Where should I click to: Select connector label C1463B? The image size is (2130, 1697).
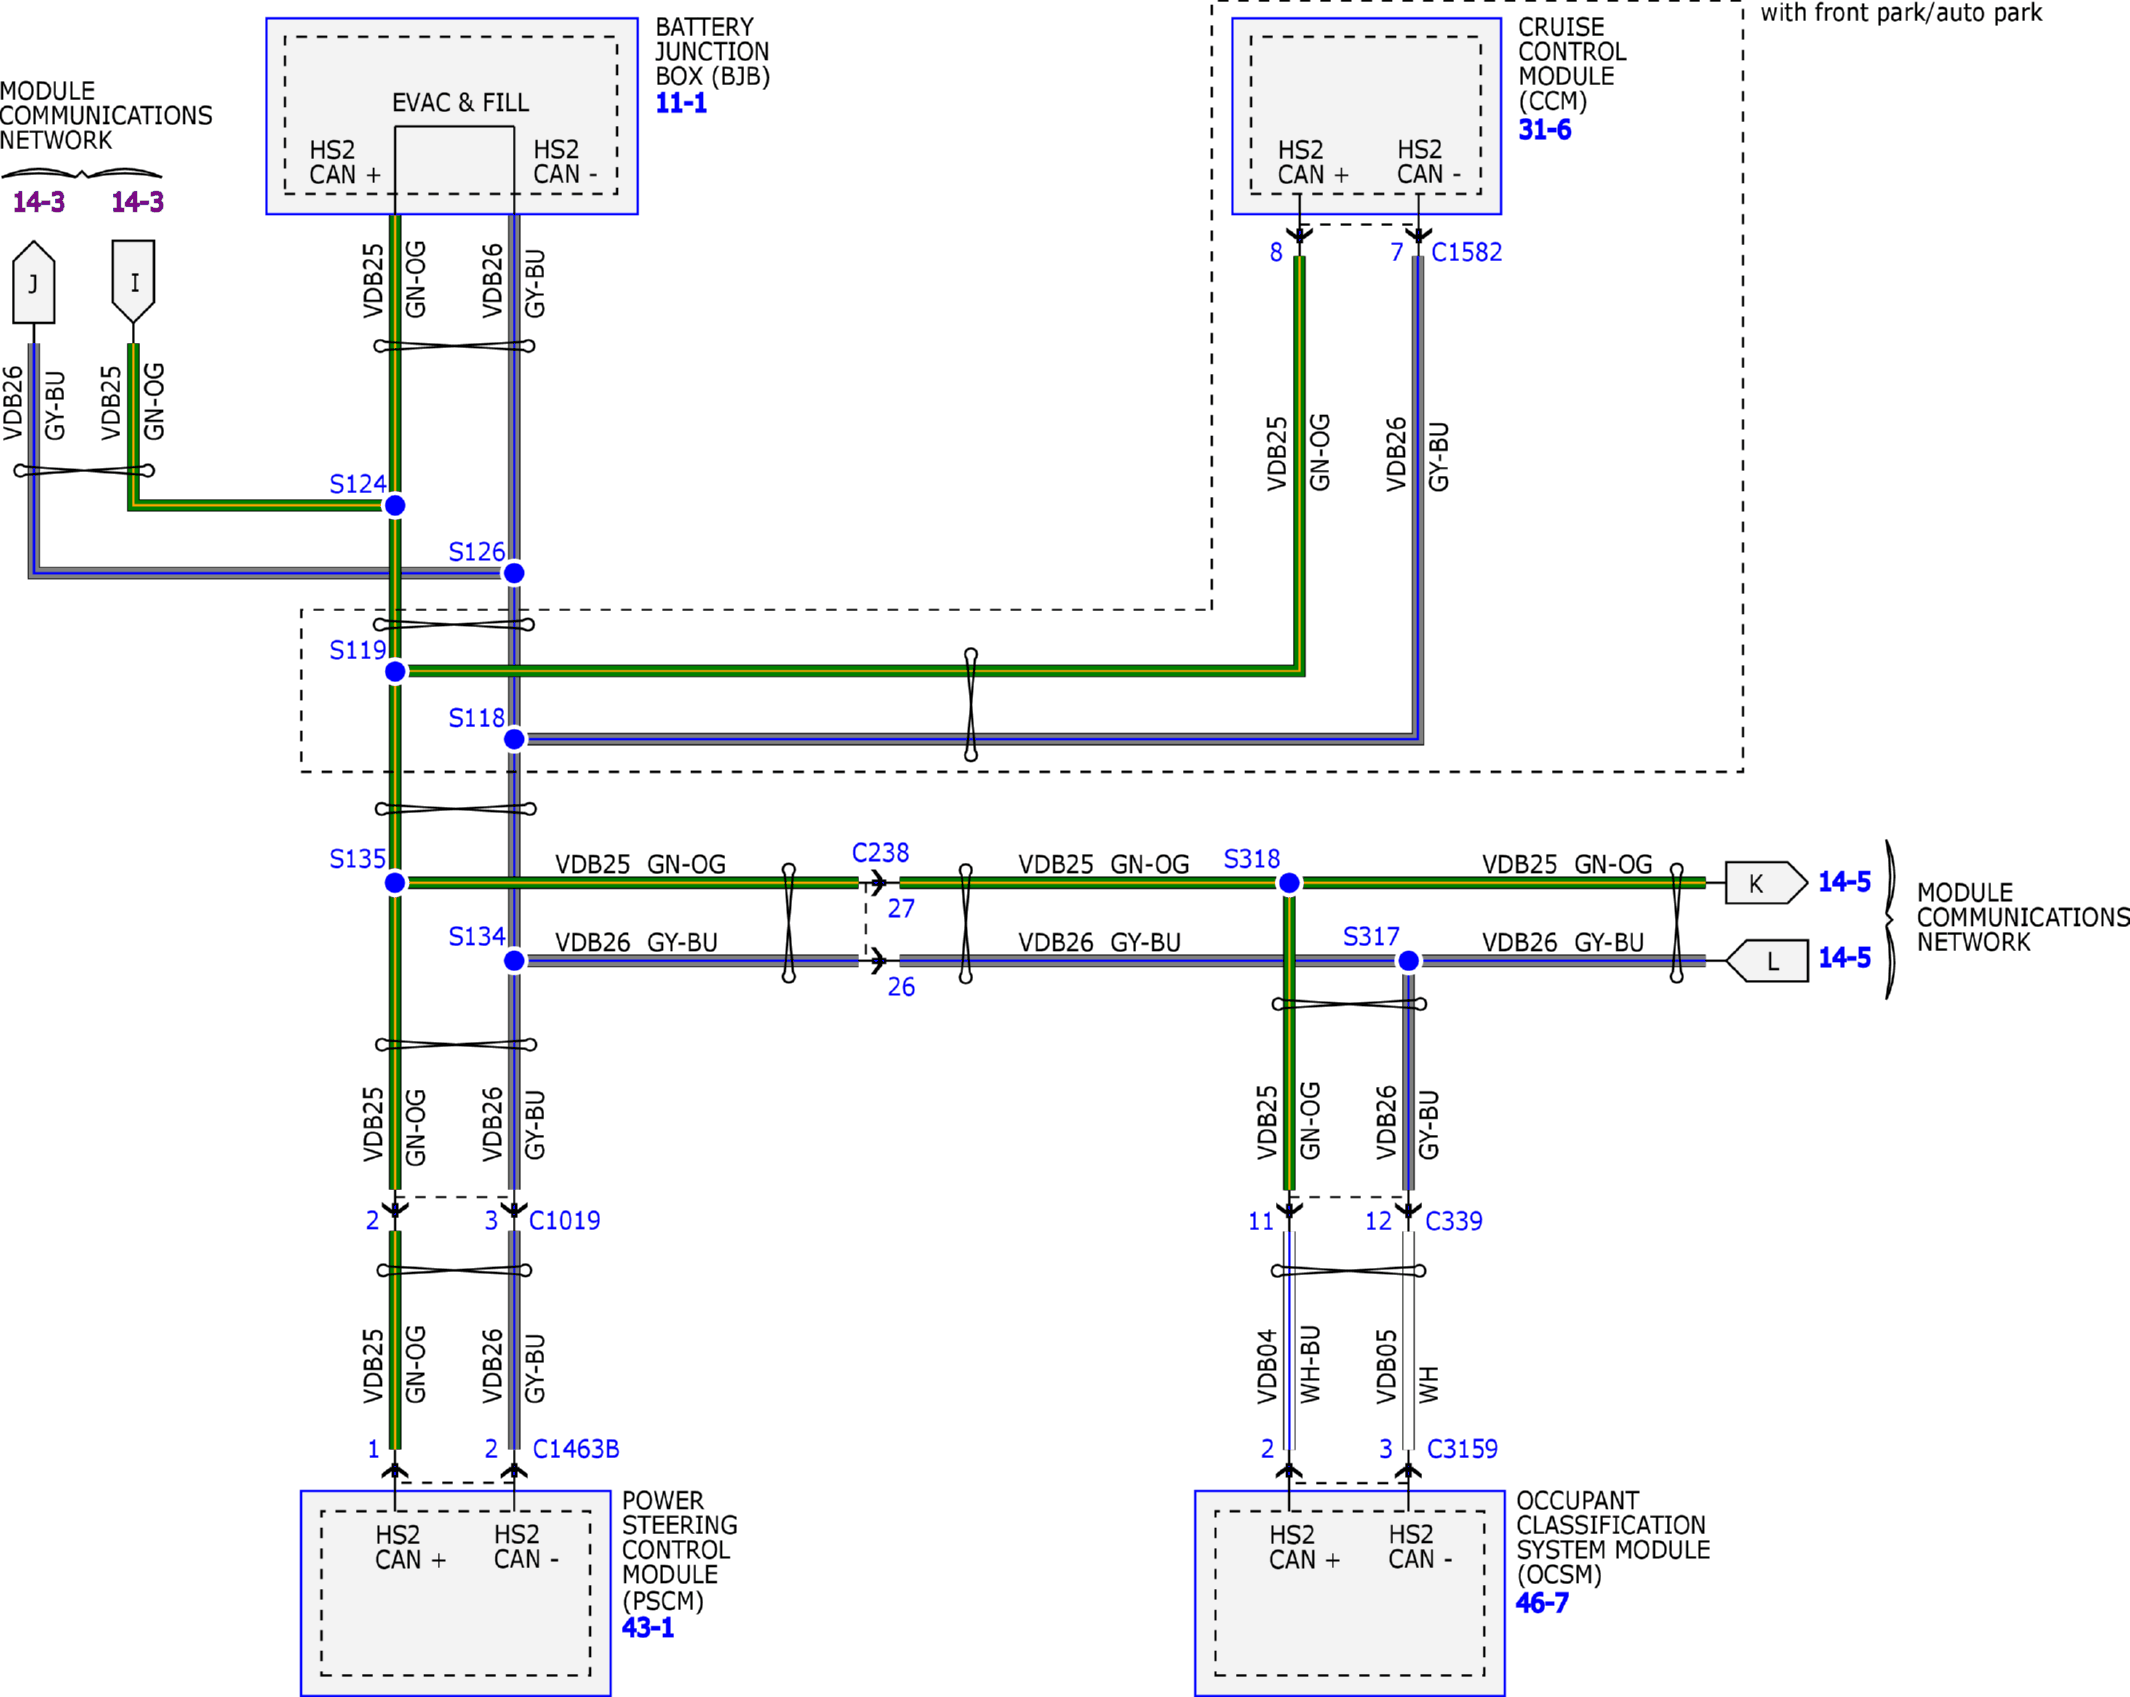[x=576, y=1449]
